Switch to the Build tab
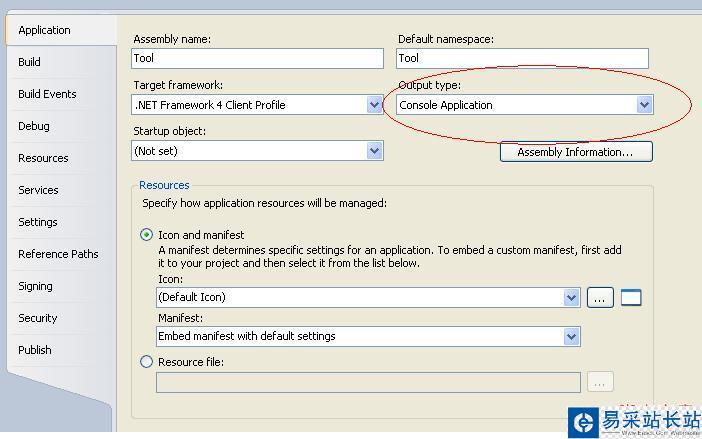Image resolution: width=702 pixels, height=439 pixels. point(30,62)
